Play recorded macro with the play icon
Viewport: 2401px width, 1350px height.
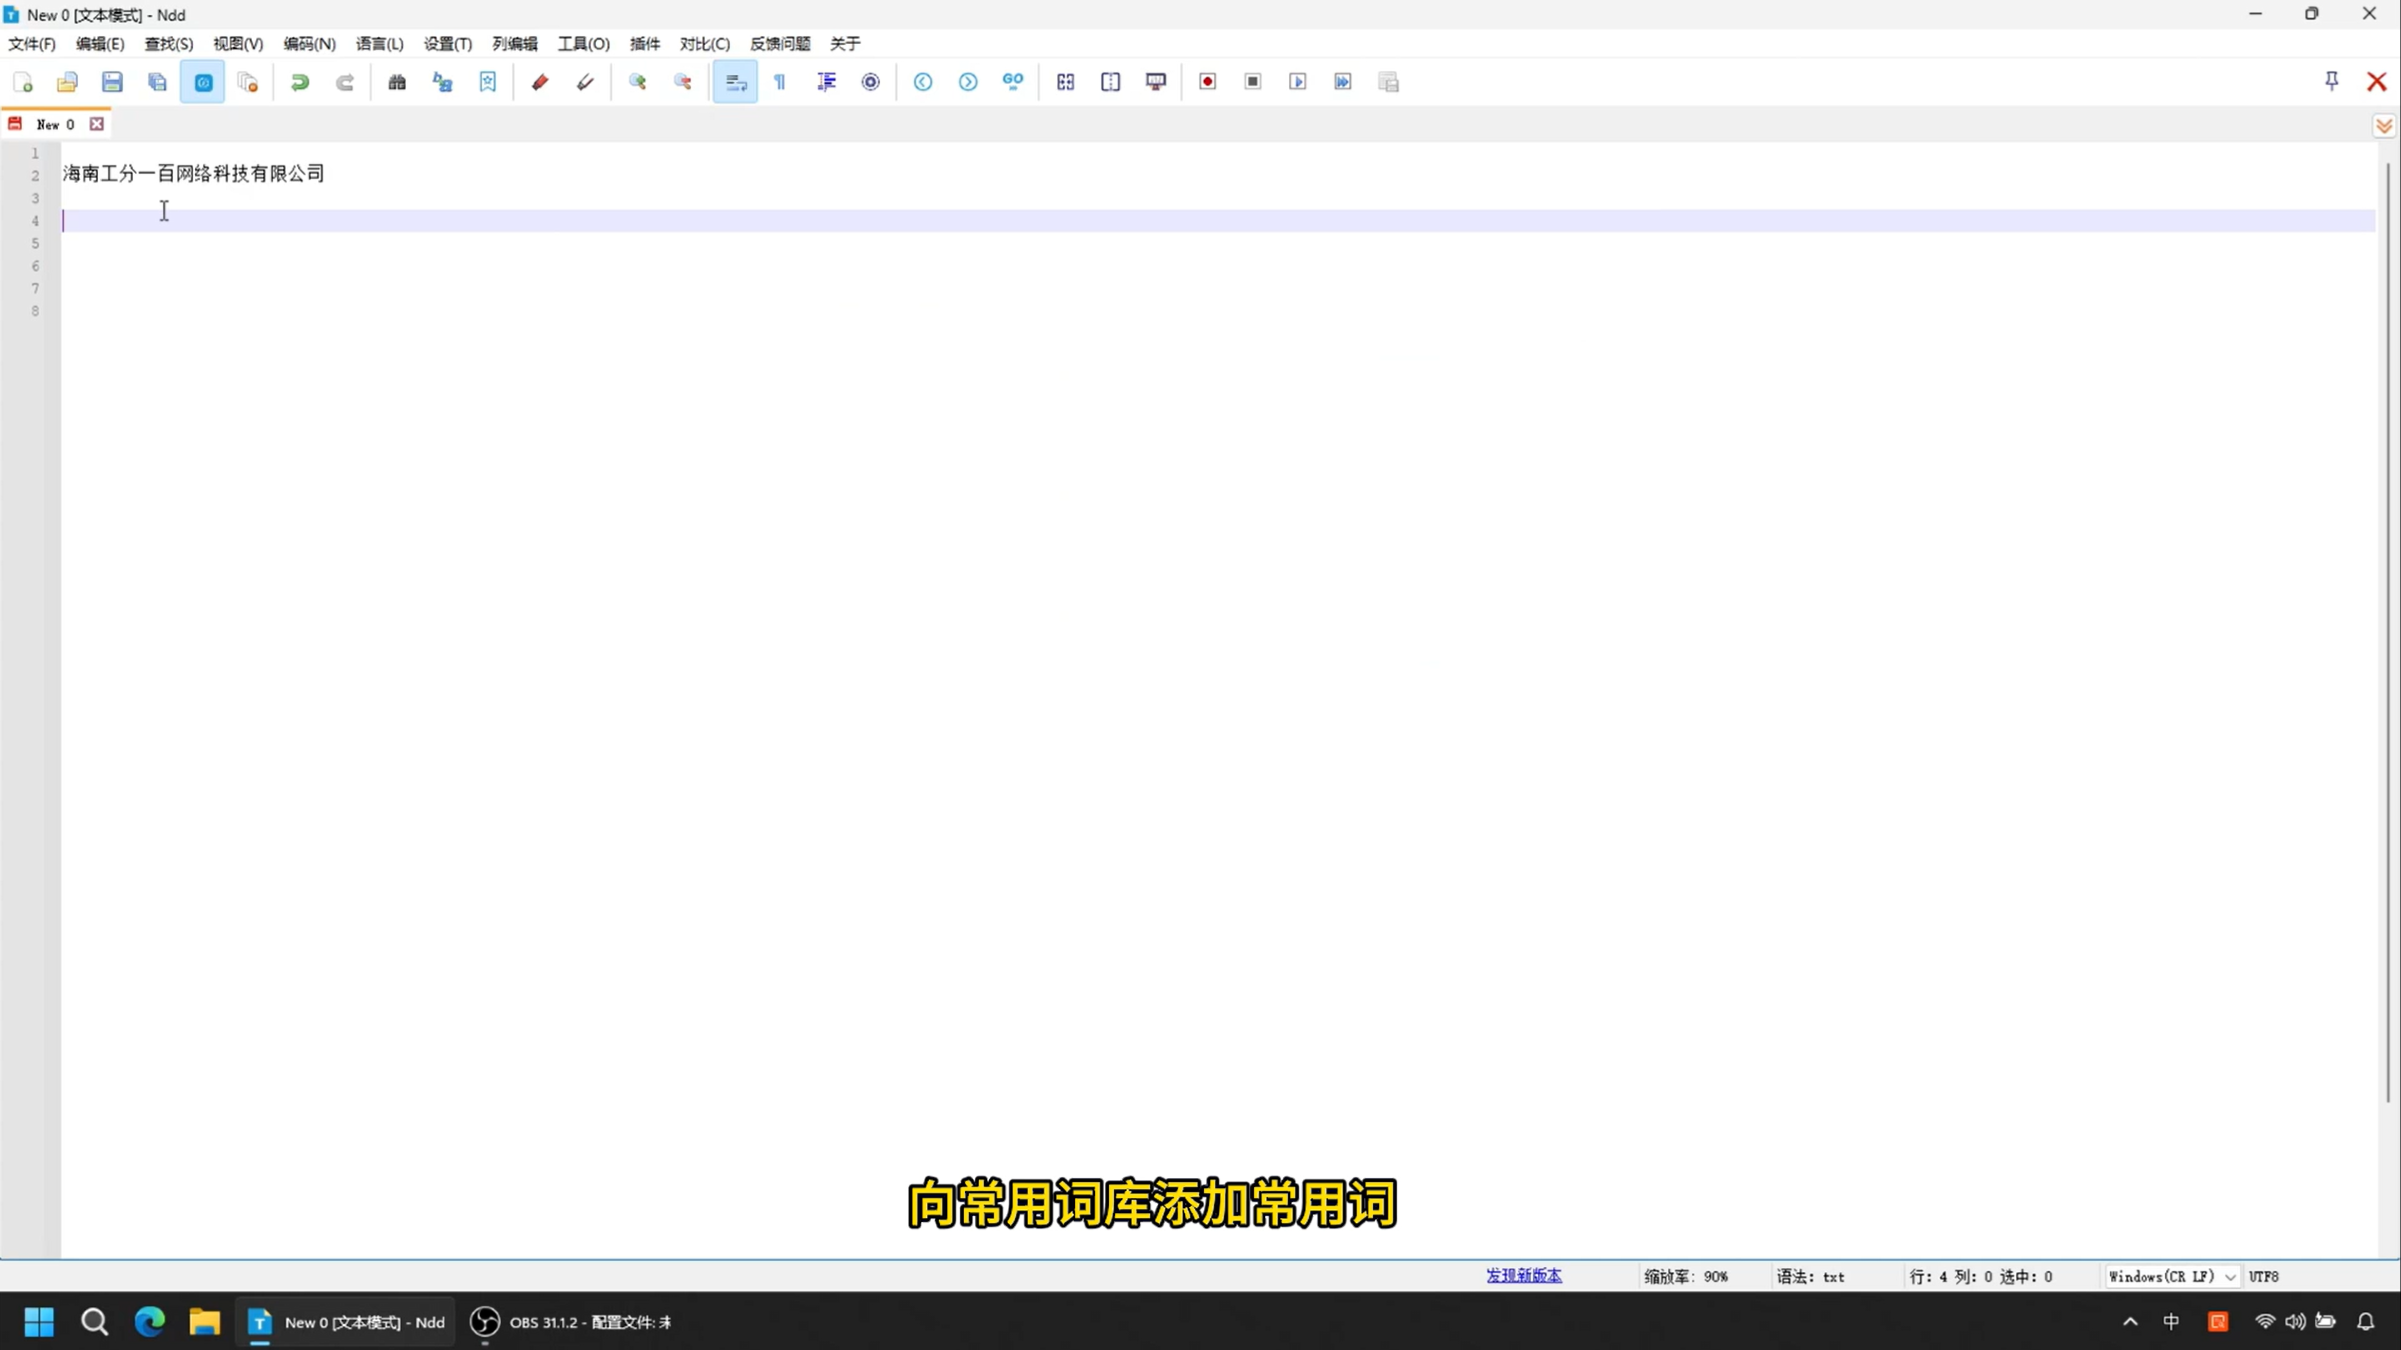(x=1298, y=82)
